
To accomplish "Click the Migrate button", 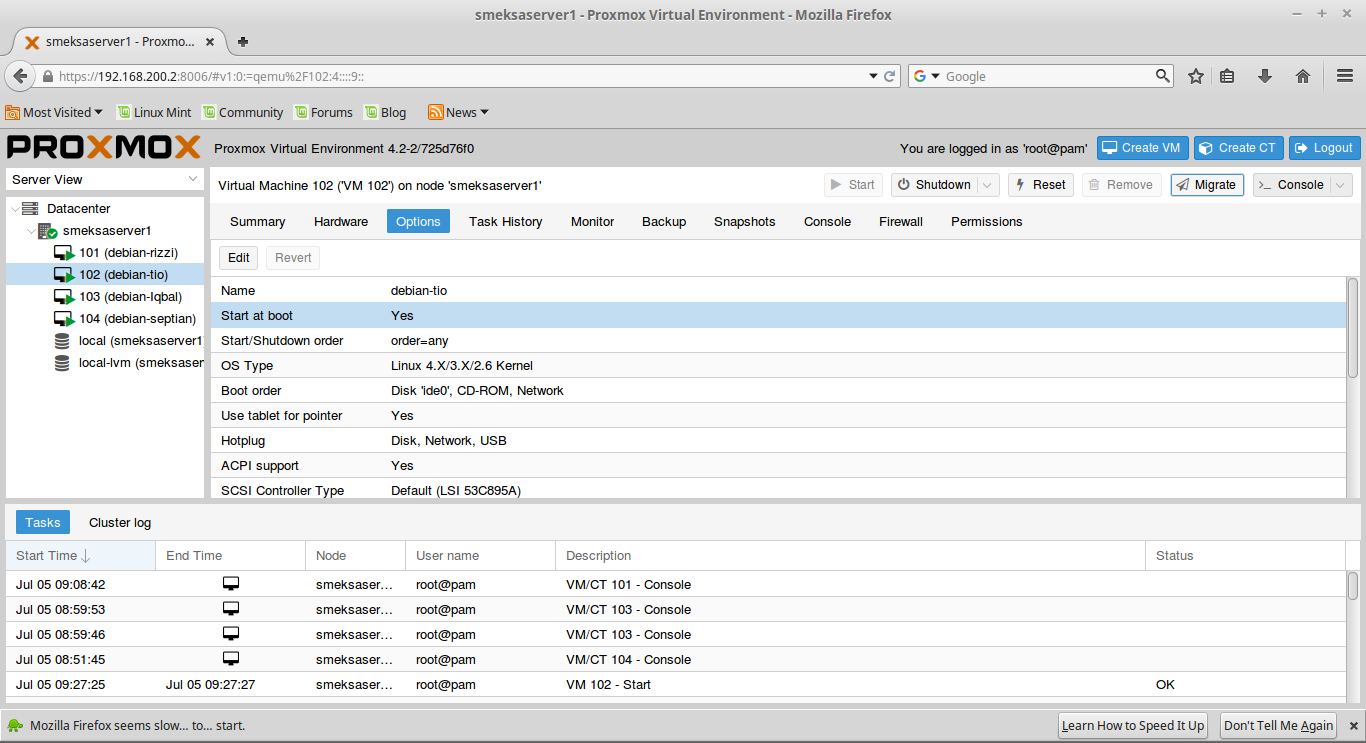I will 1206,185.
